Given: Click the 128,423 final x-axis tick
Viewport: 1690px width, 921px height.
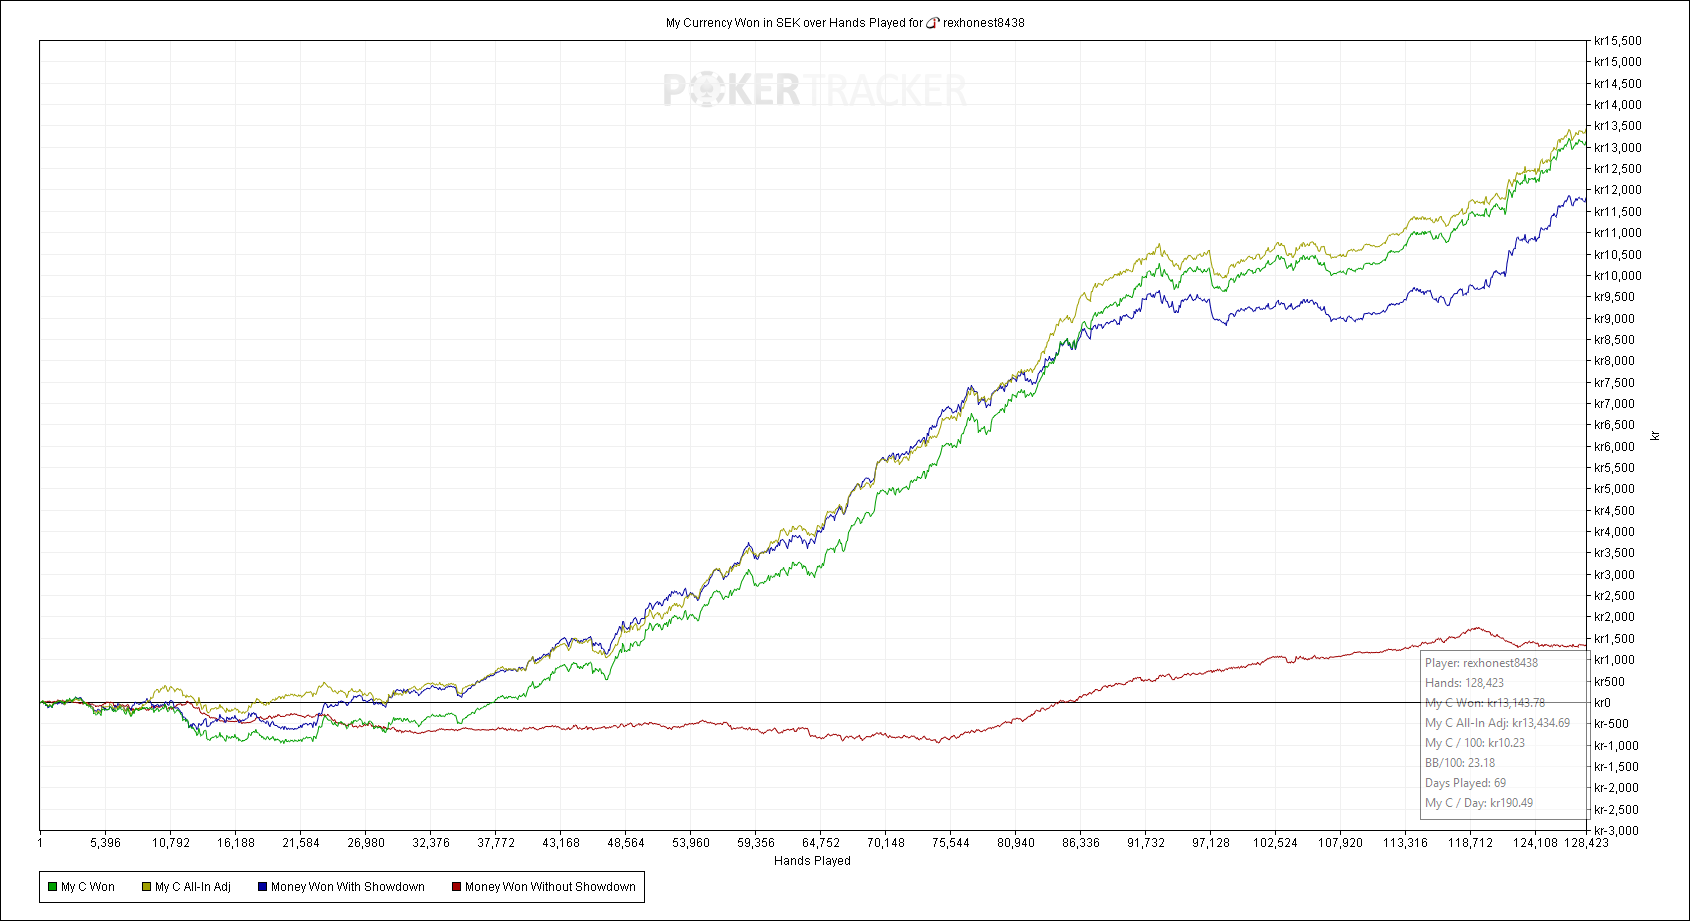Looking at the screenshot, I should 1586,843.
